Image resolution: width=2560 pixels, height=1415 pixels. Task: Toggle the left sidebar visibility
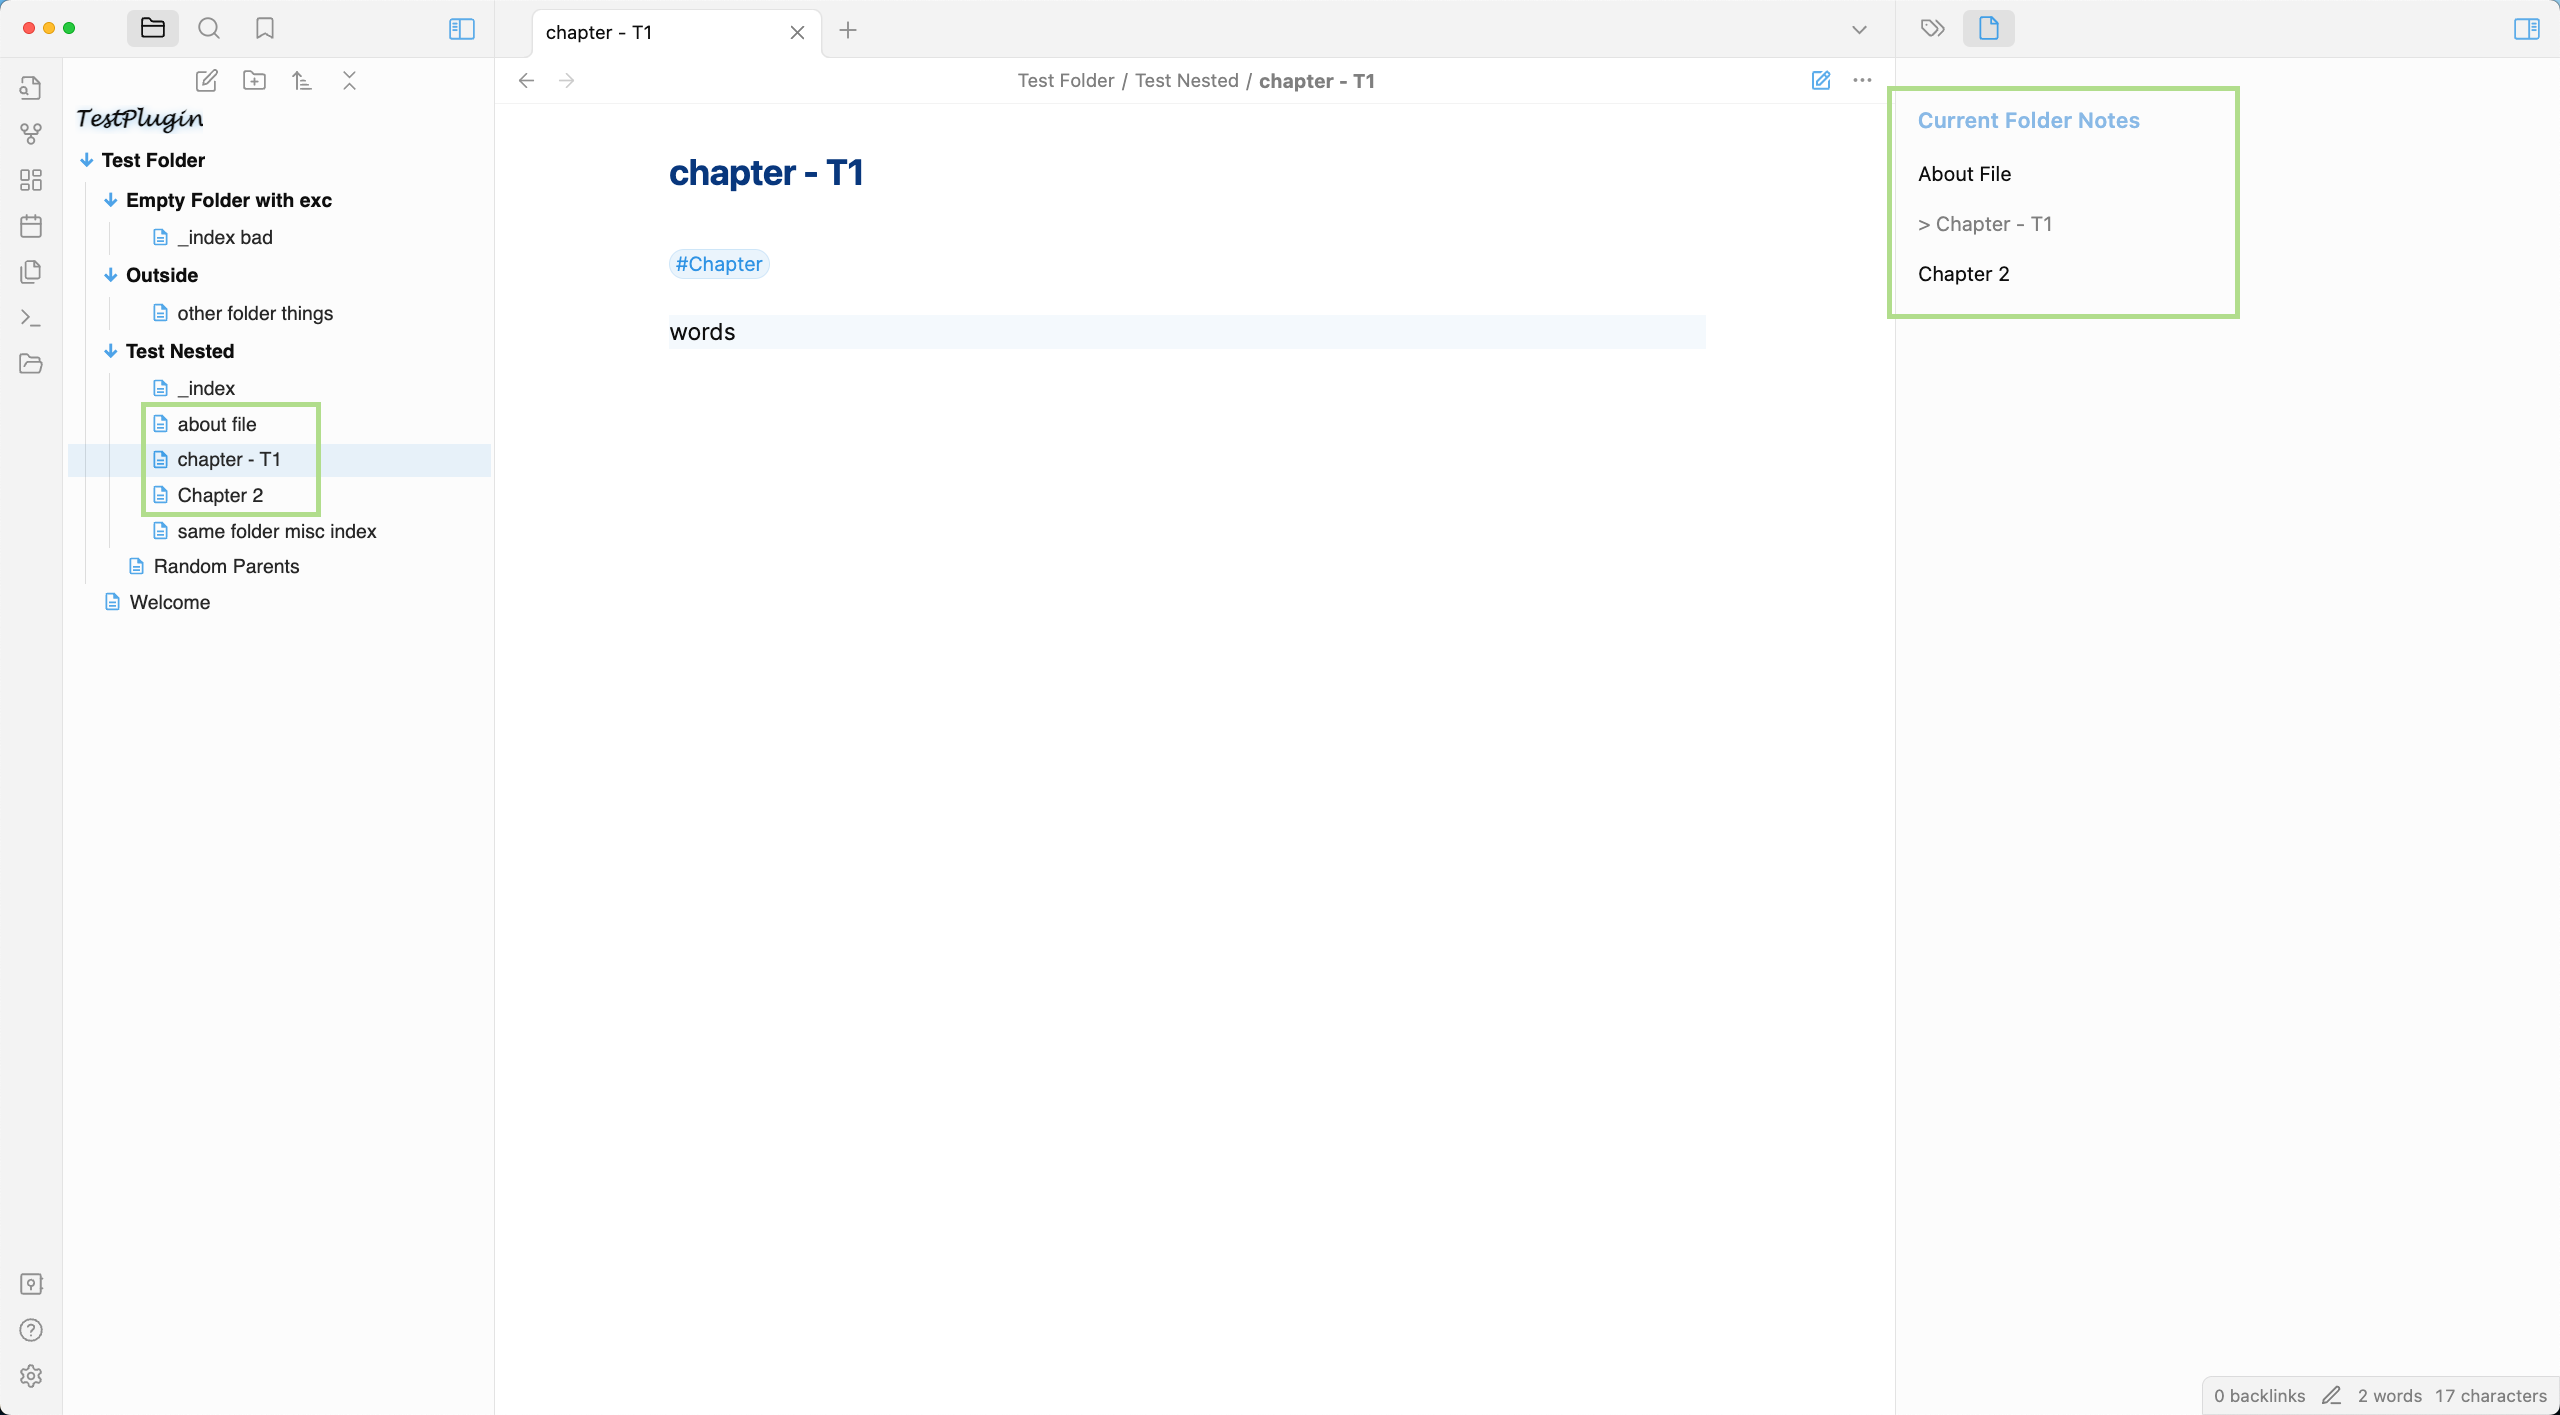coord(460,29)
